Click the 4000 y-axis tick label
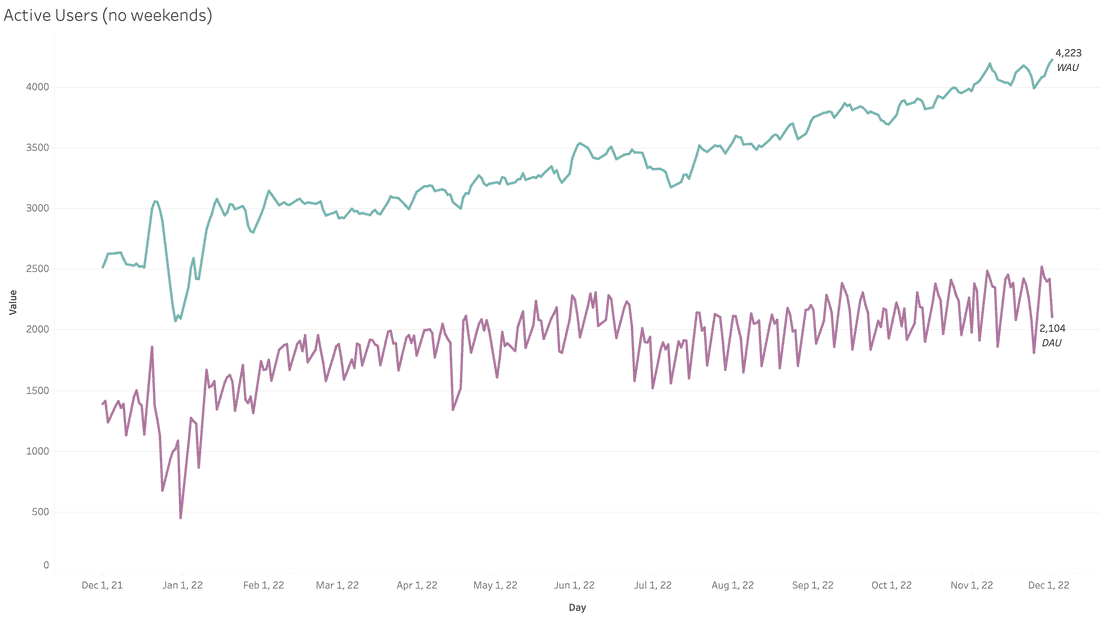This screenshot has height=619, width=1100. tap(38, 87)
